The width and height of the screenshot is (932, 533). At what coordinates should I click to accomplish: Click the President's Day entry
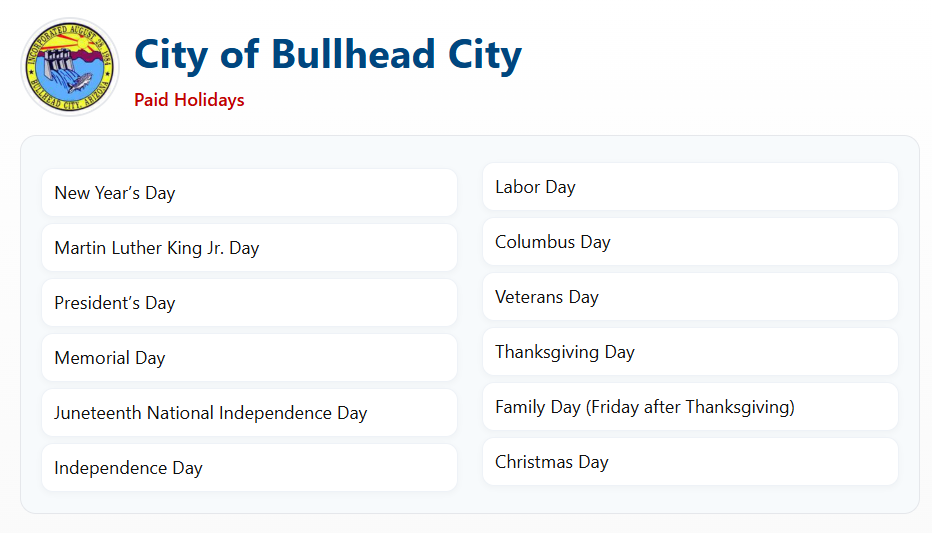point(250,302)
